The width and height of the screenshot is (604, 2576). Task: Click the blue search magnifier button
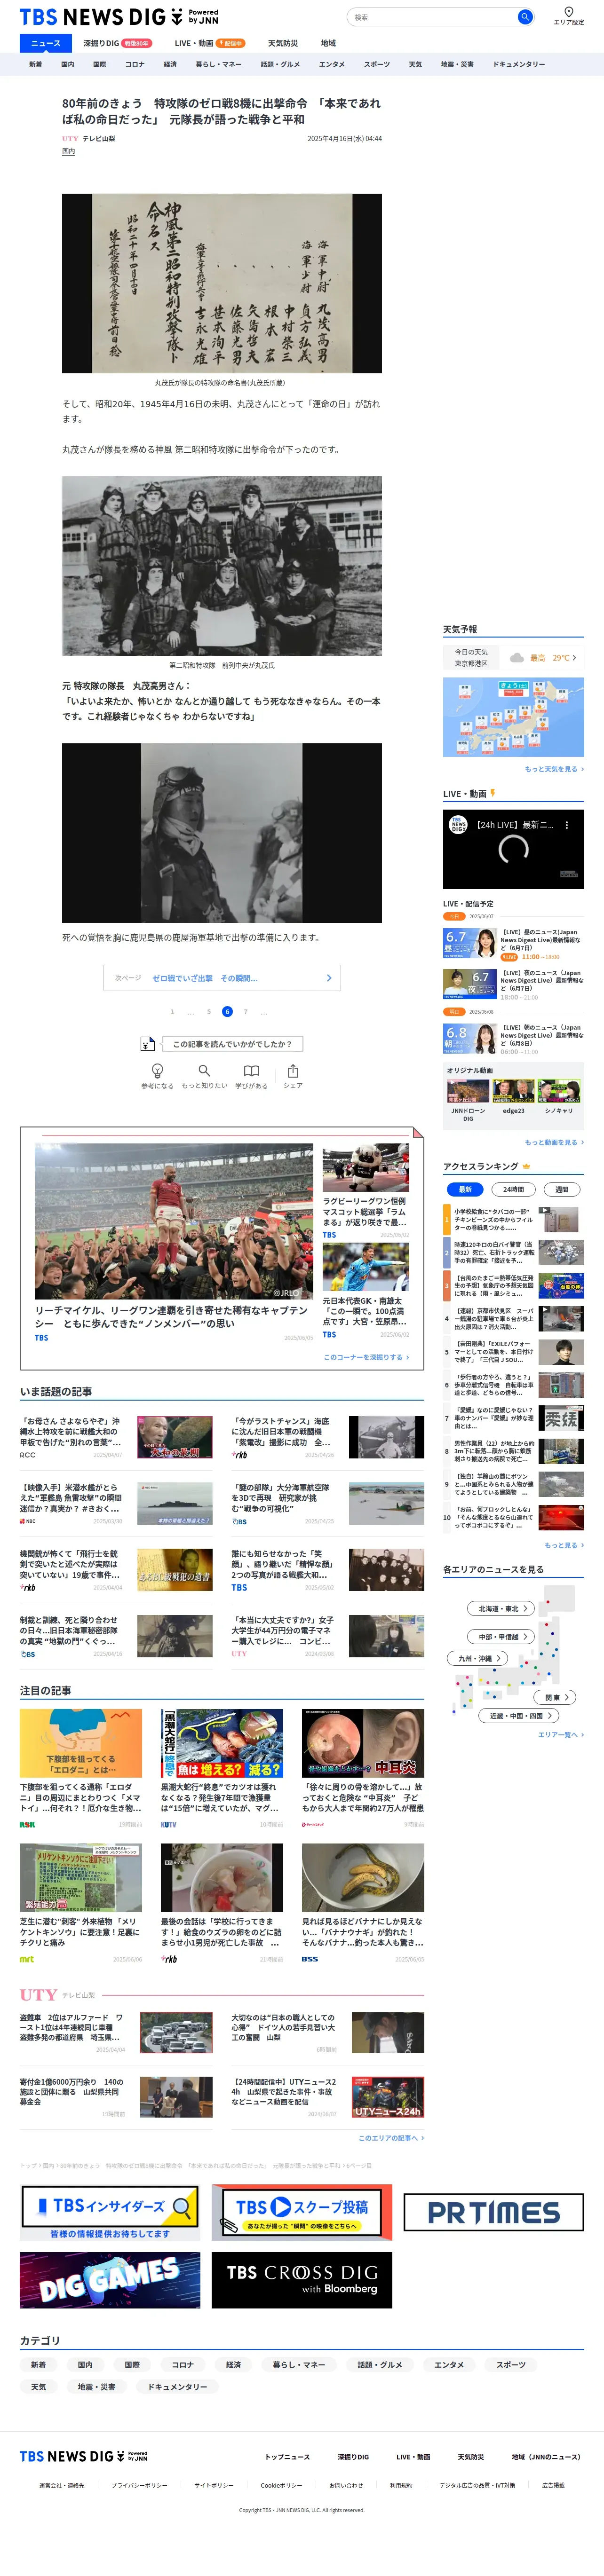[x=524, y=17]
